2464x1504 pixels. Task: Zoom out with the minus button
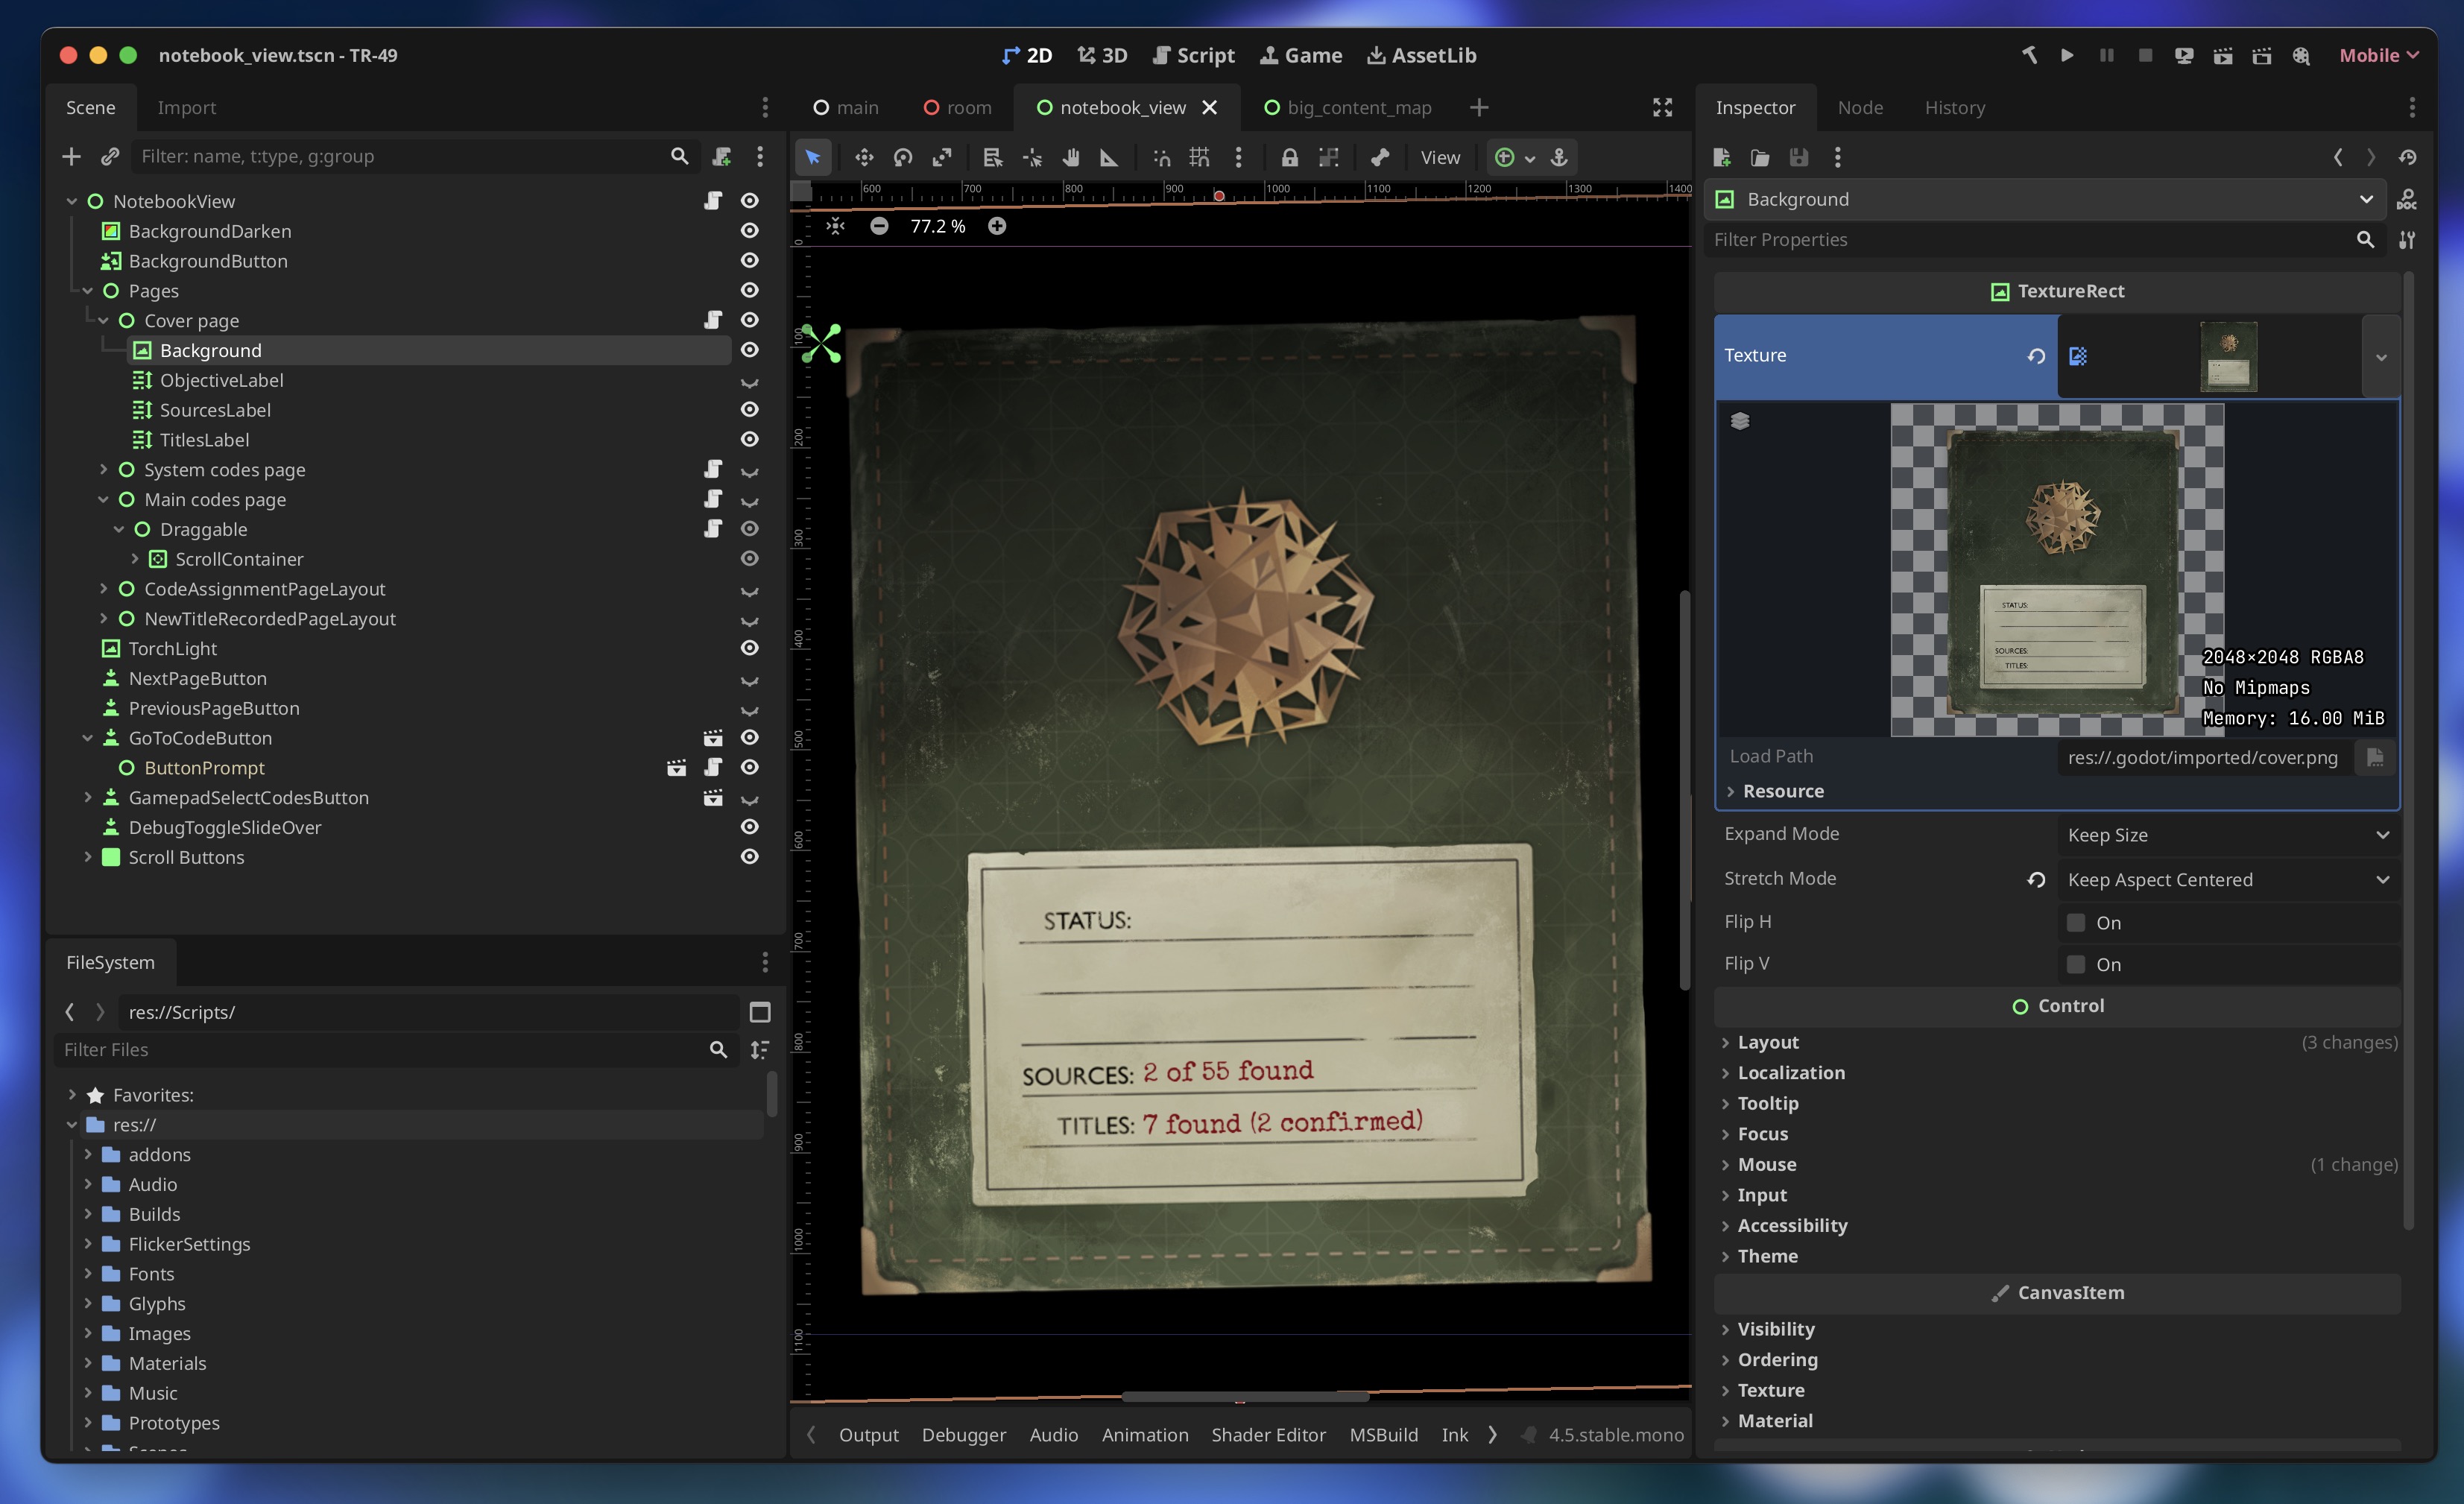(x=879, y=226)
